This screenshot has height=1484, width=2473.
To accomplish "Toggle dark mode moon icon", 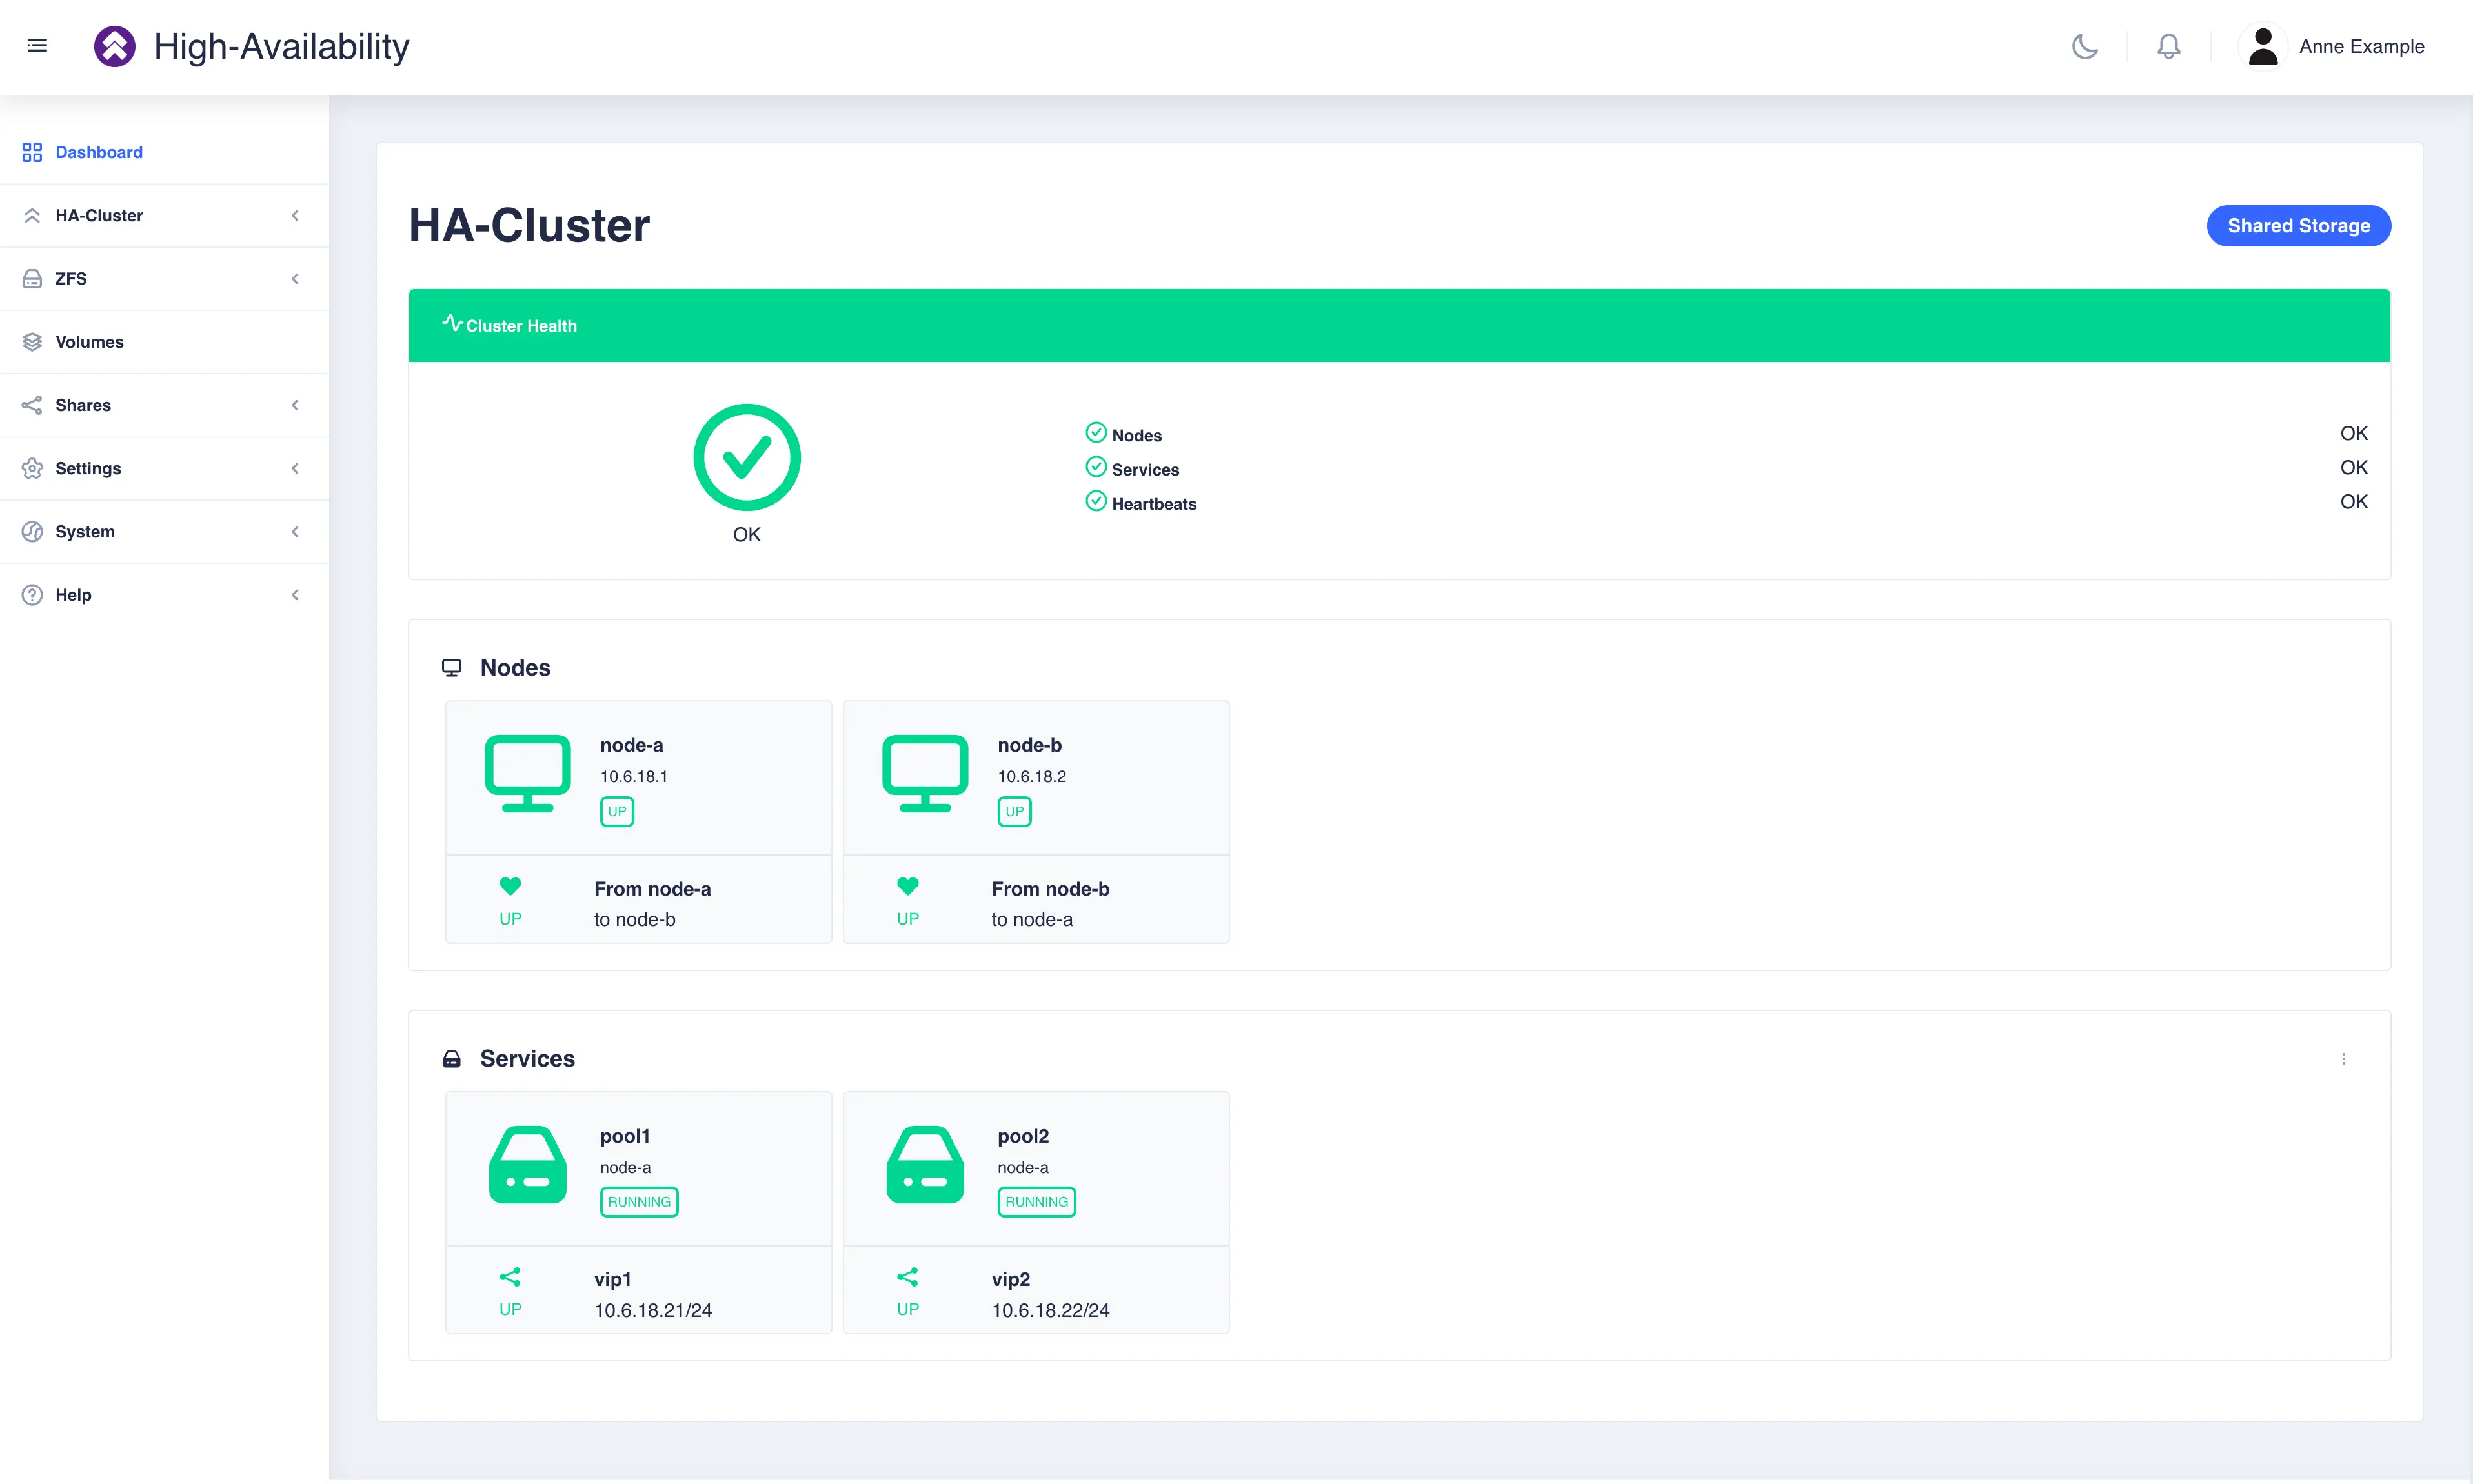I will 2086,46.
